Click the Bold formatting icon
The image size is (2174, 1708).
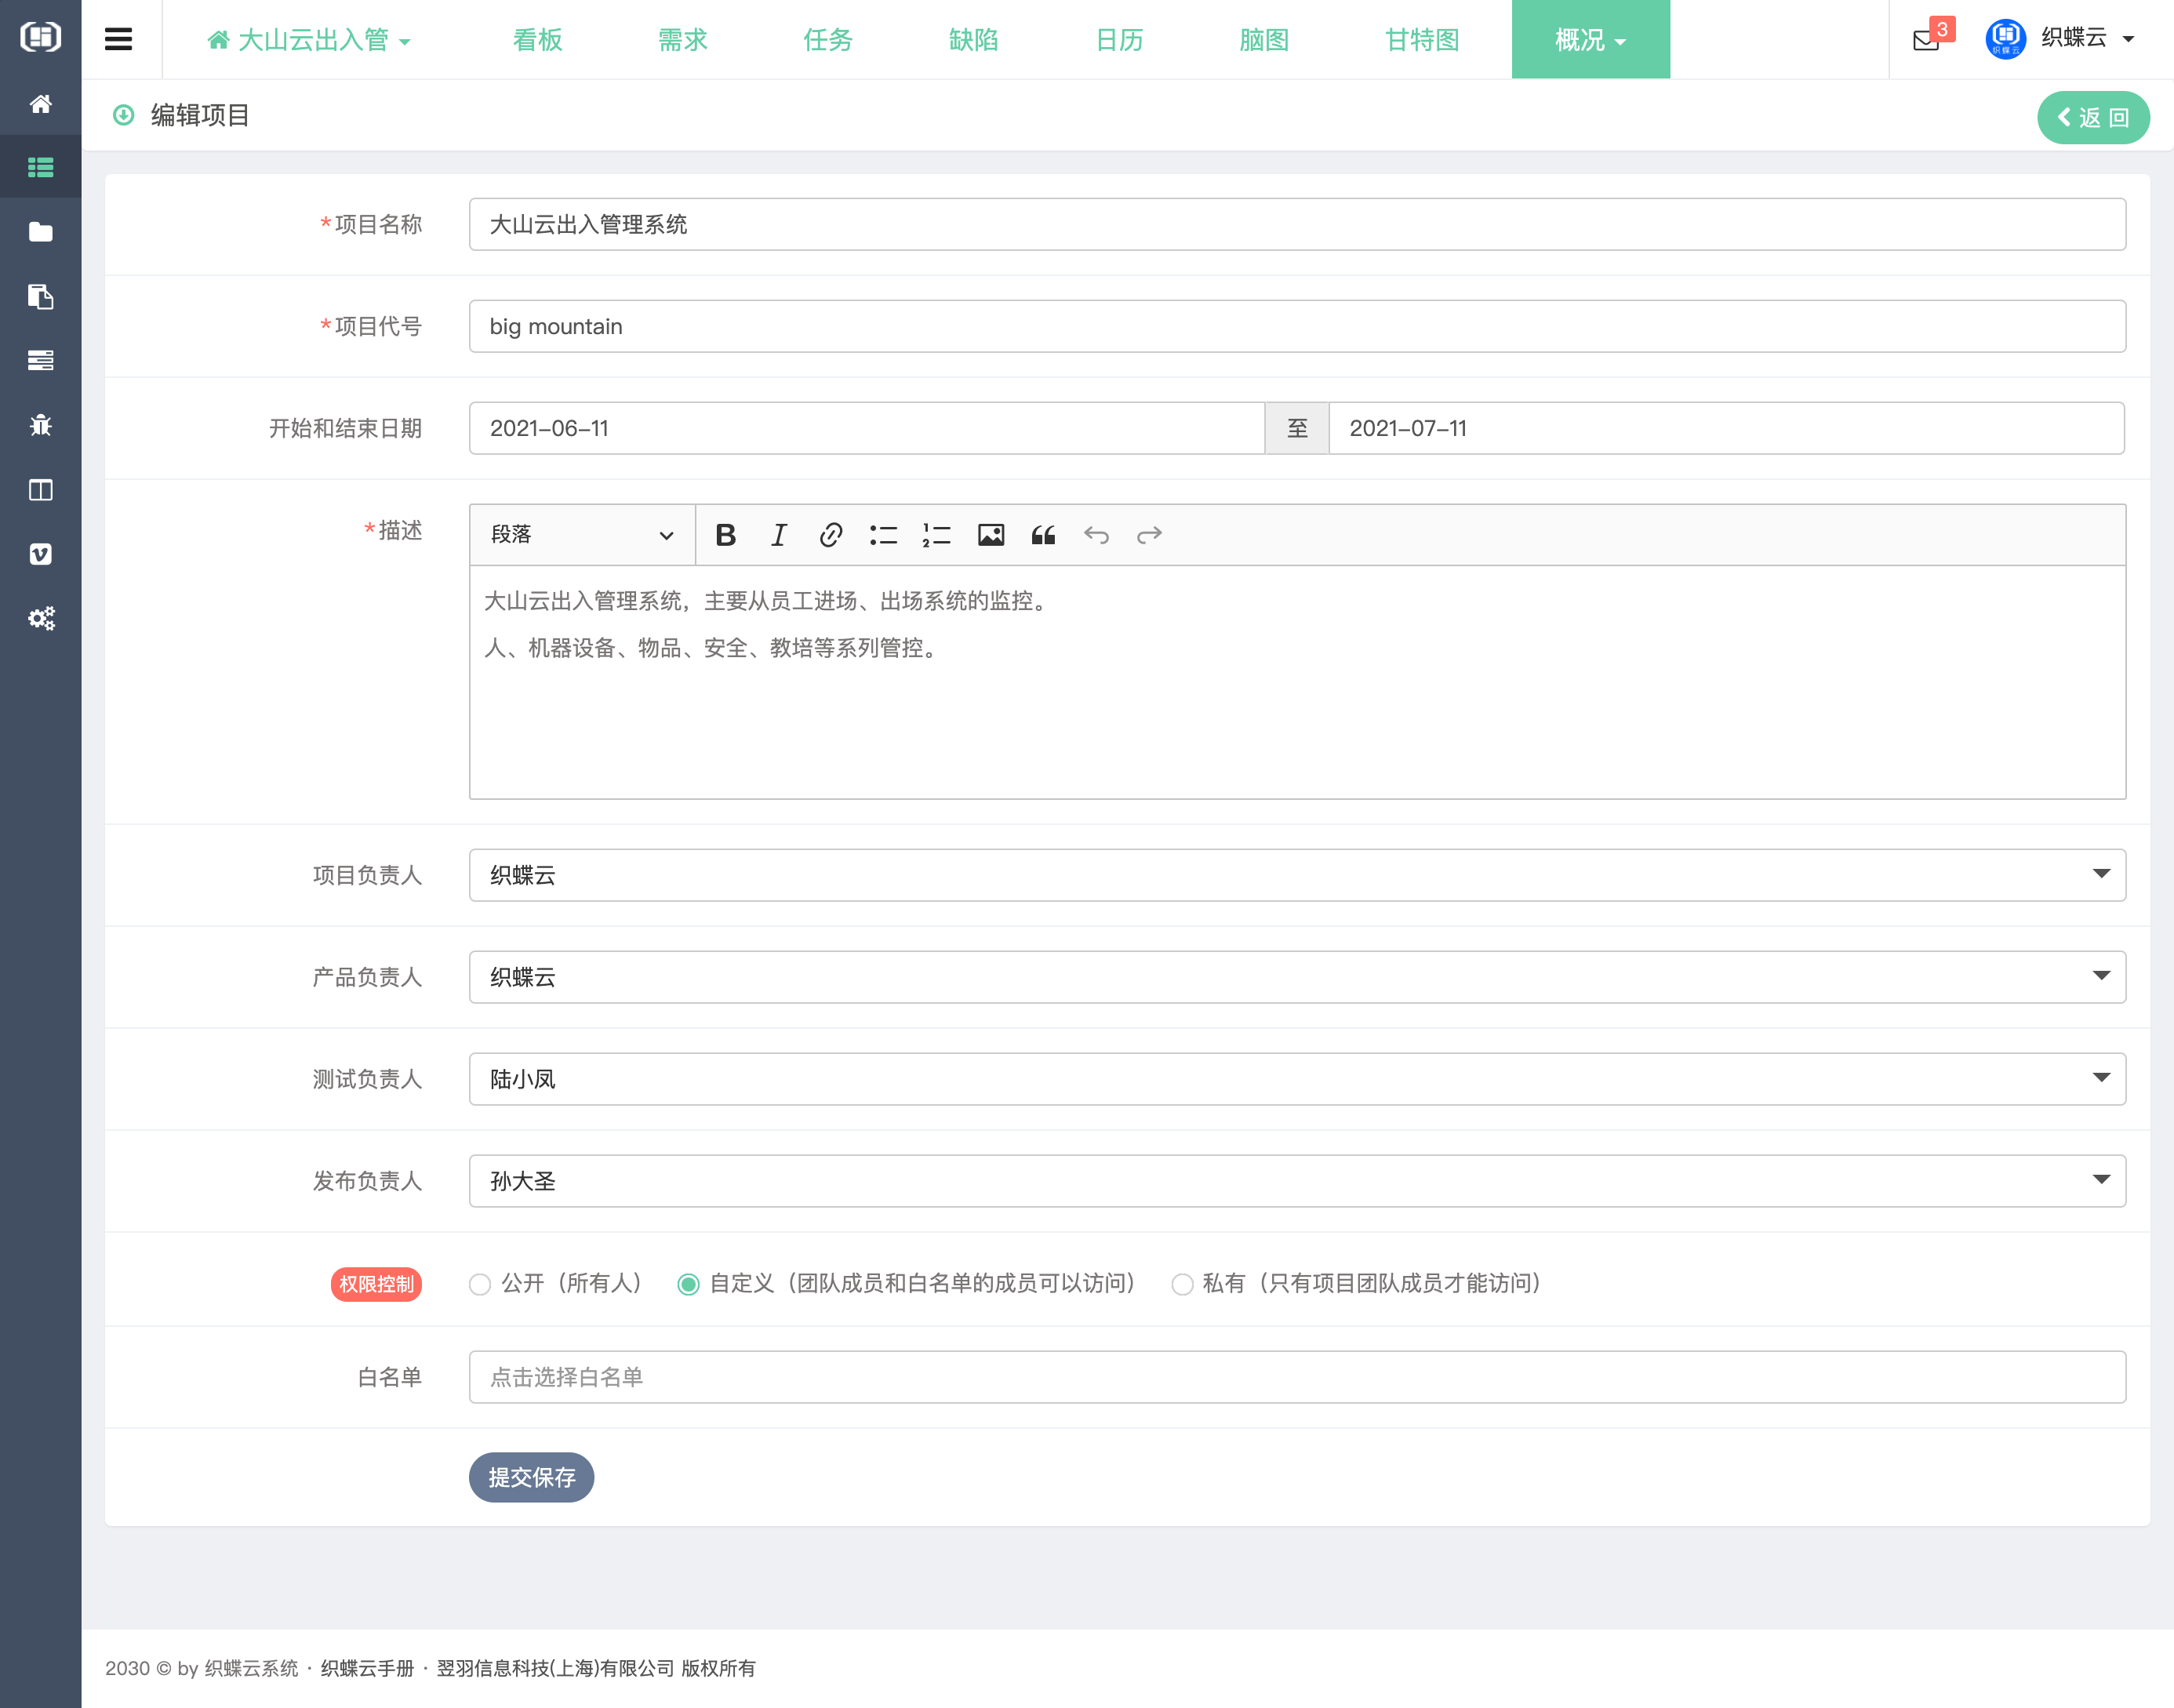tap(726, 535)
